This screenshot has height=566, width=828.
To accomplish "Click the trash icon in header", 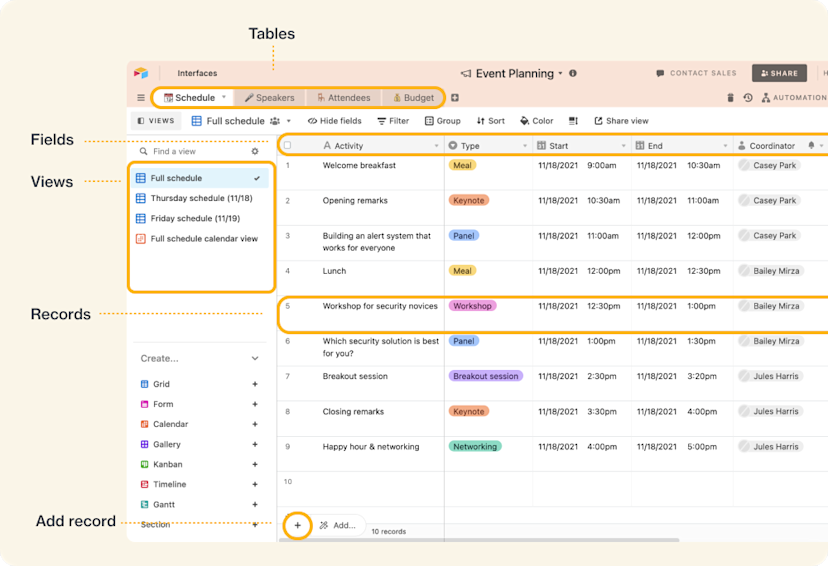I will tap(730, 98).
